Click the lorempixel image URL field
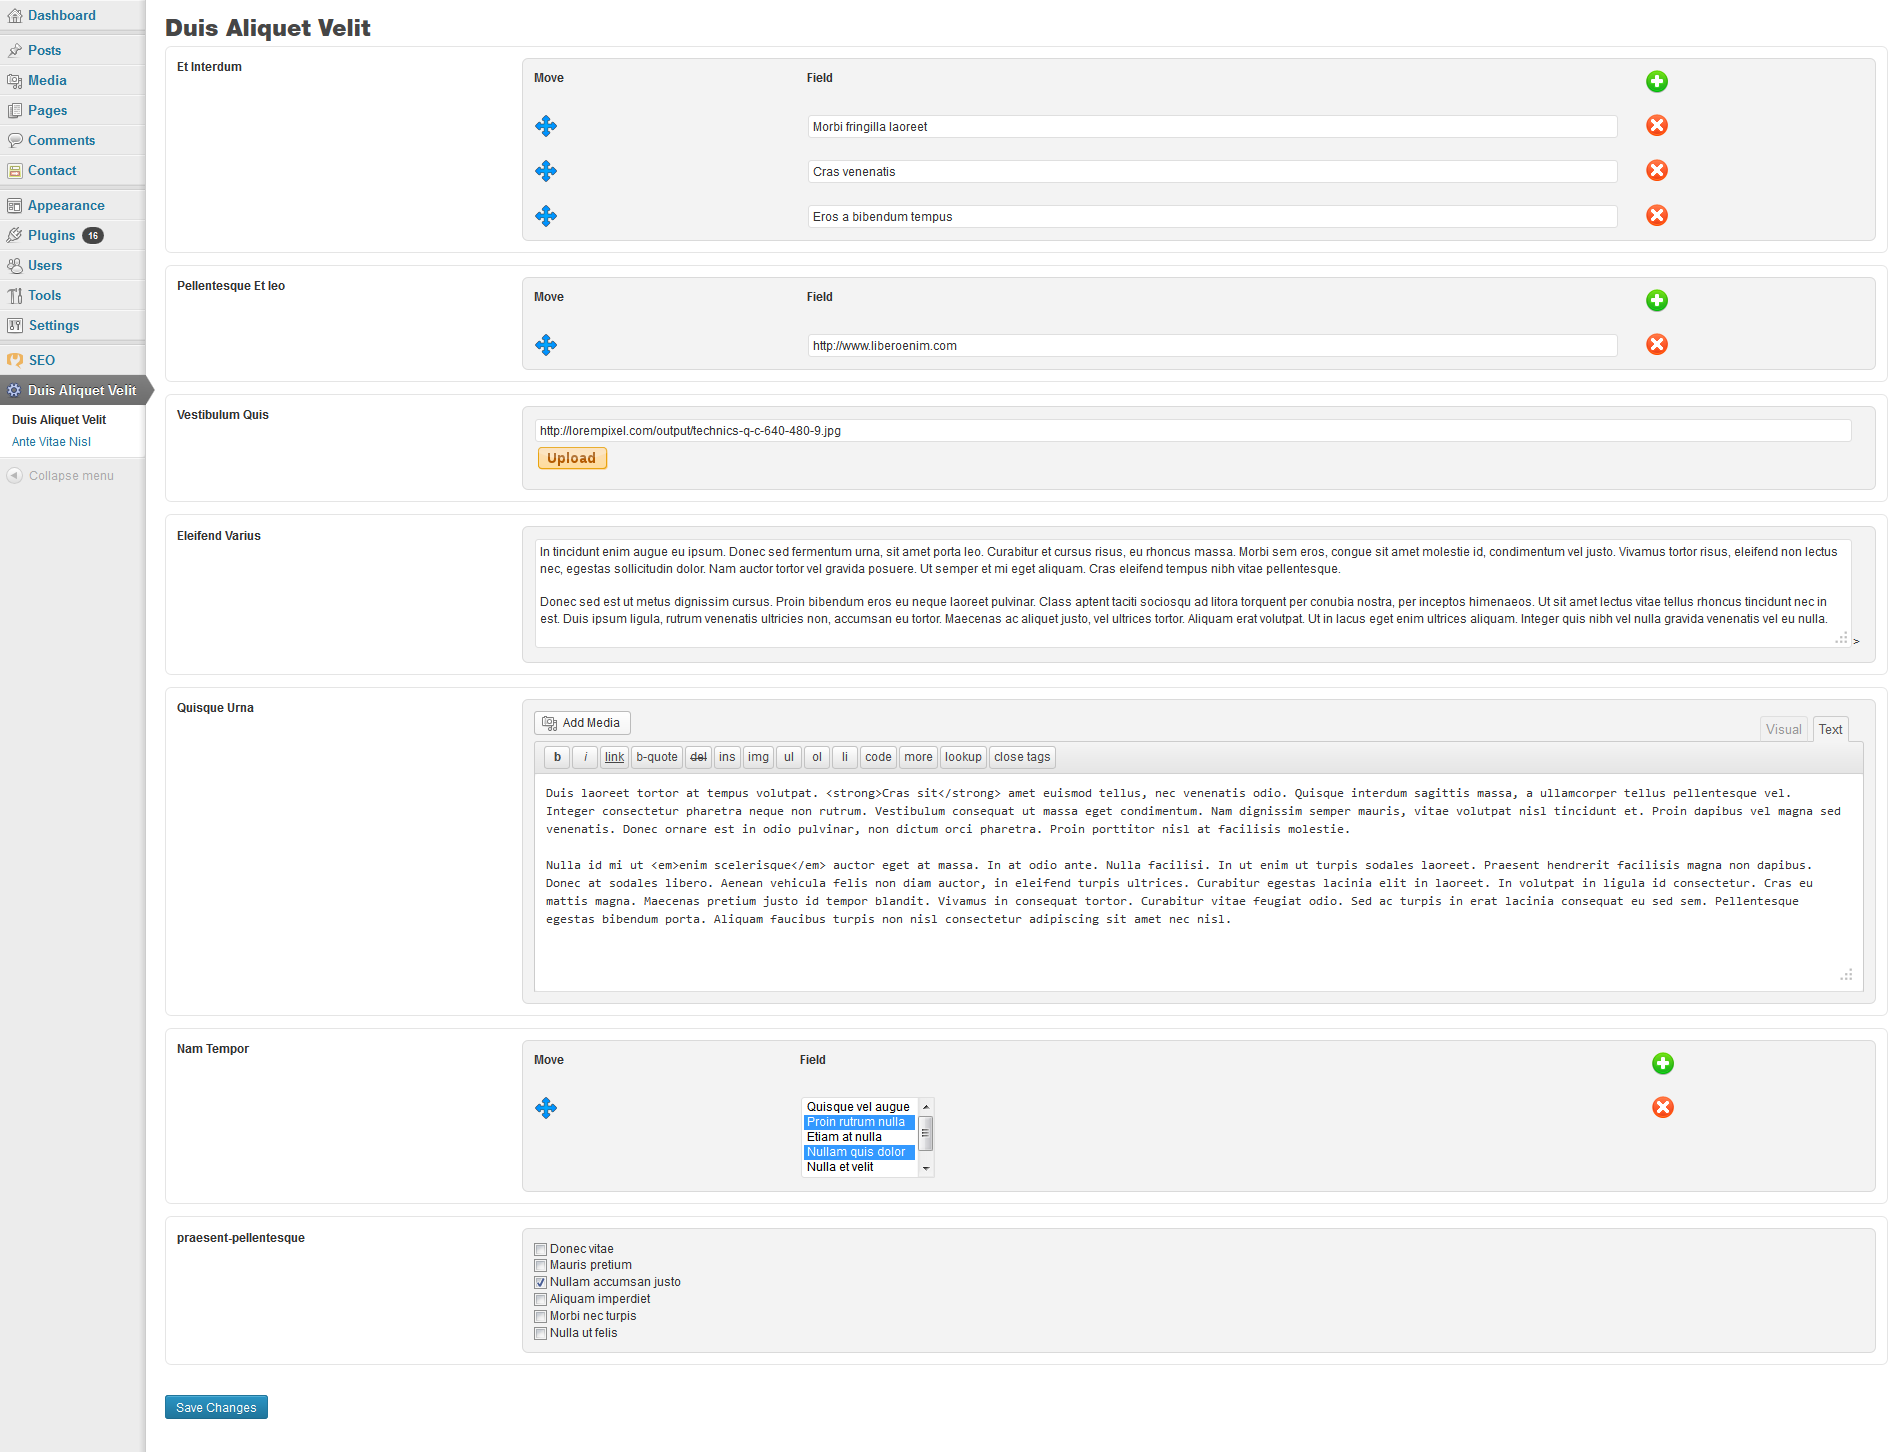This screenshot has width=1898, height=1452. tap(1193, 431)
